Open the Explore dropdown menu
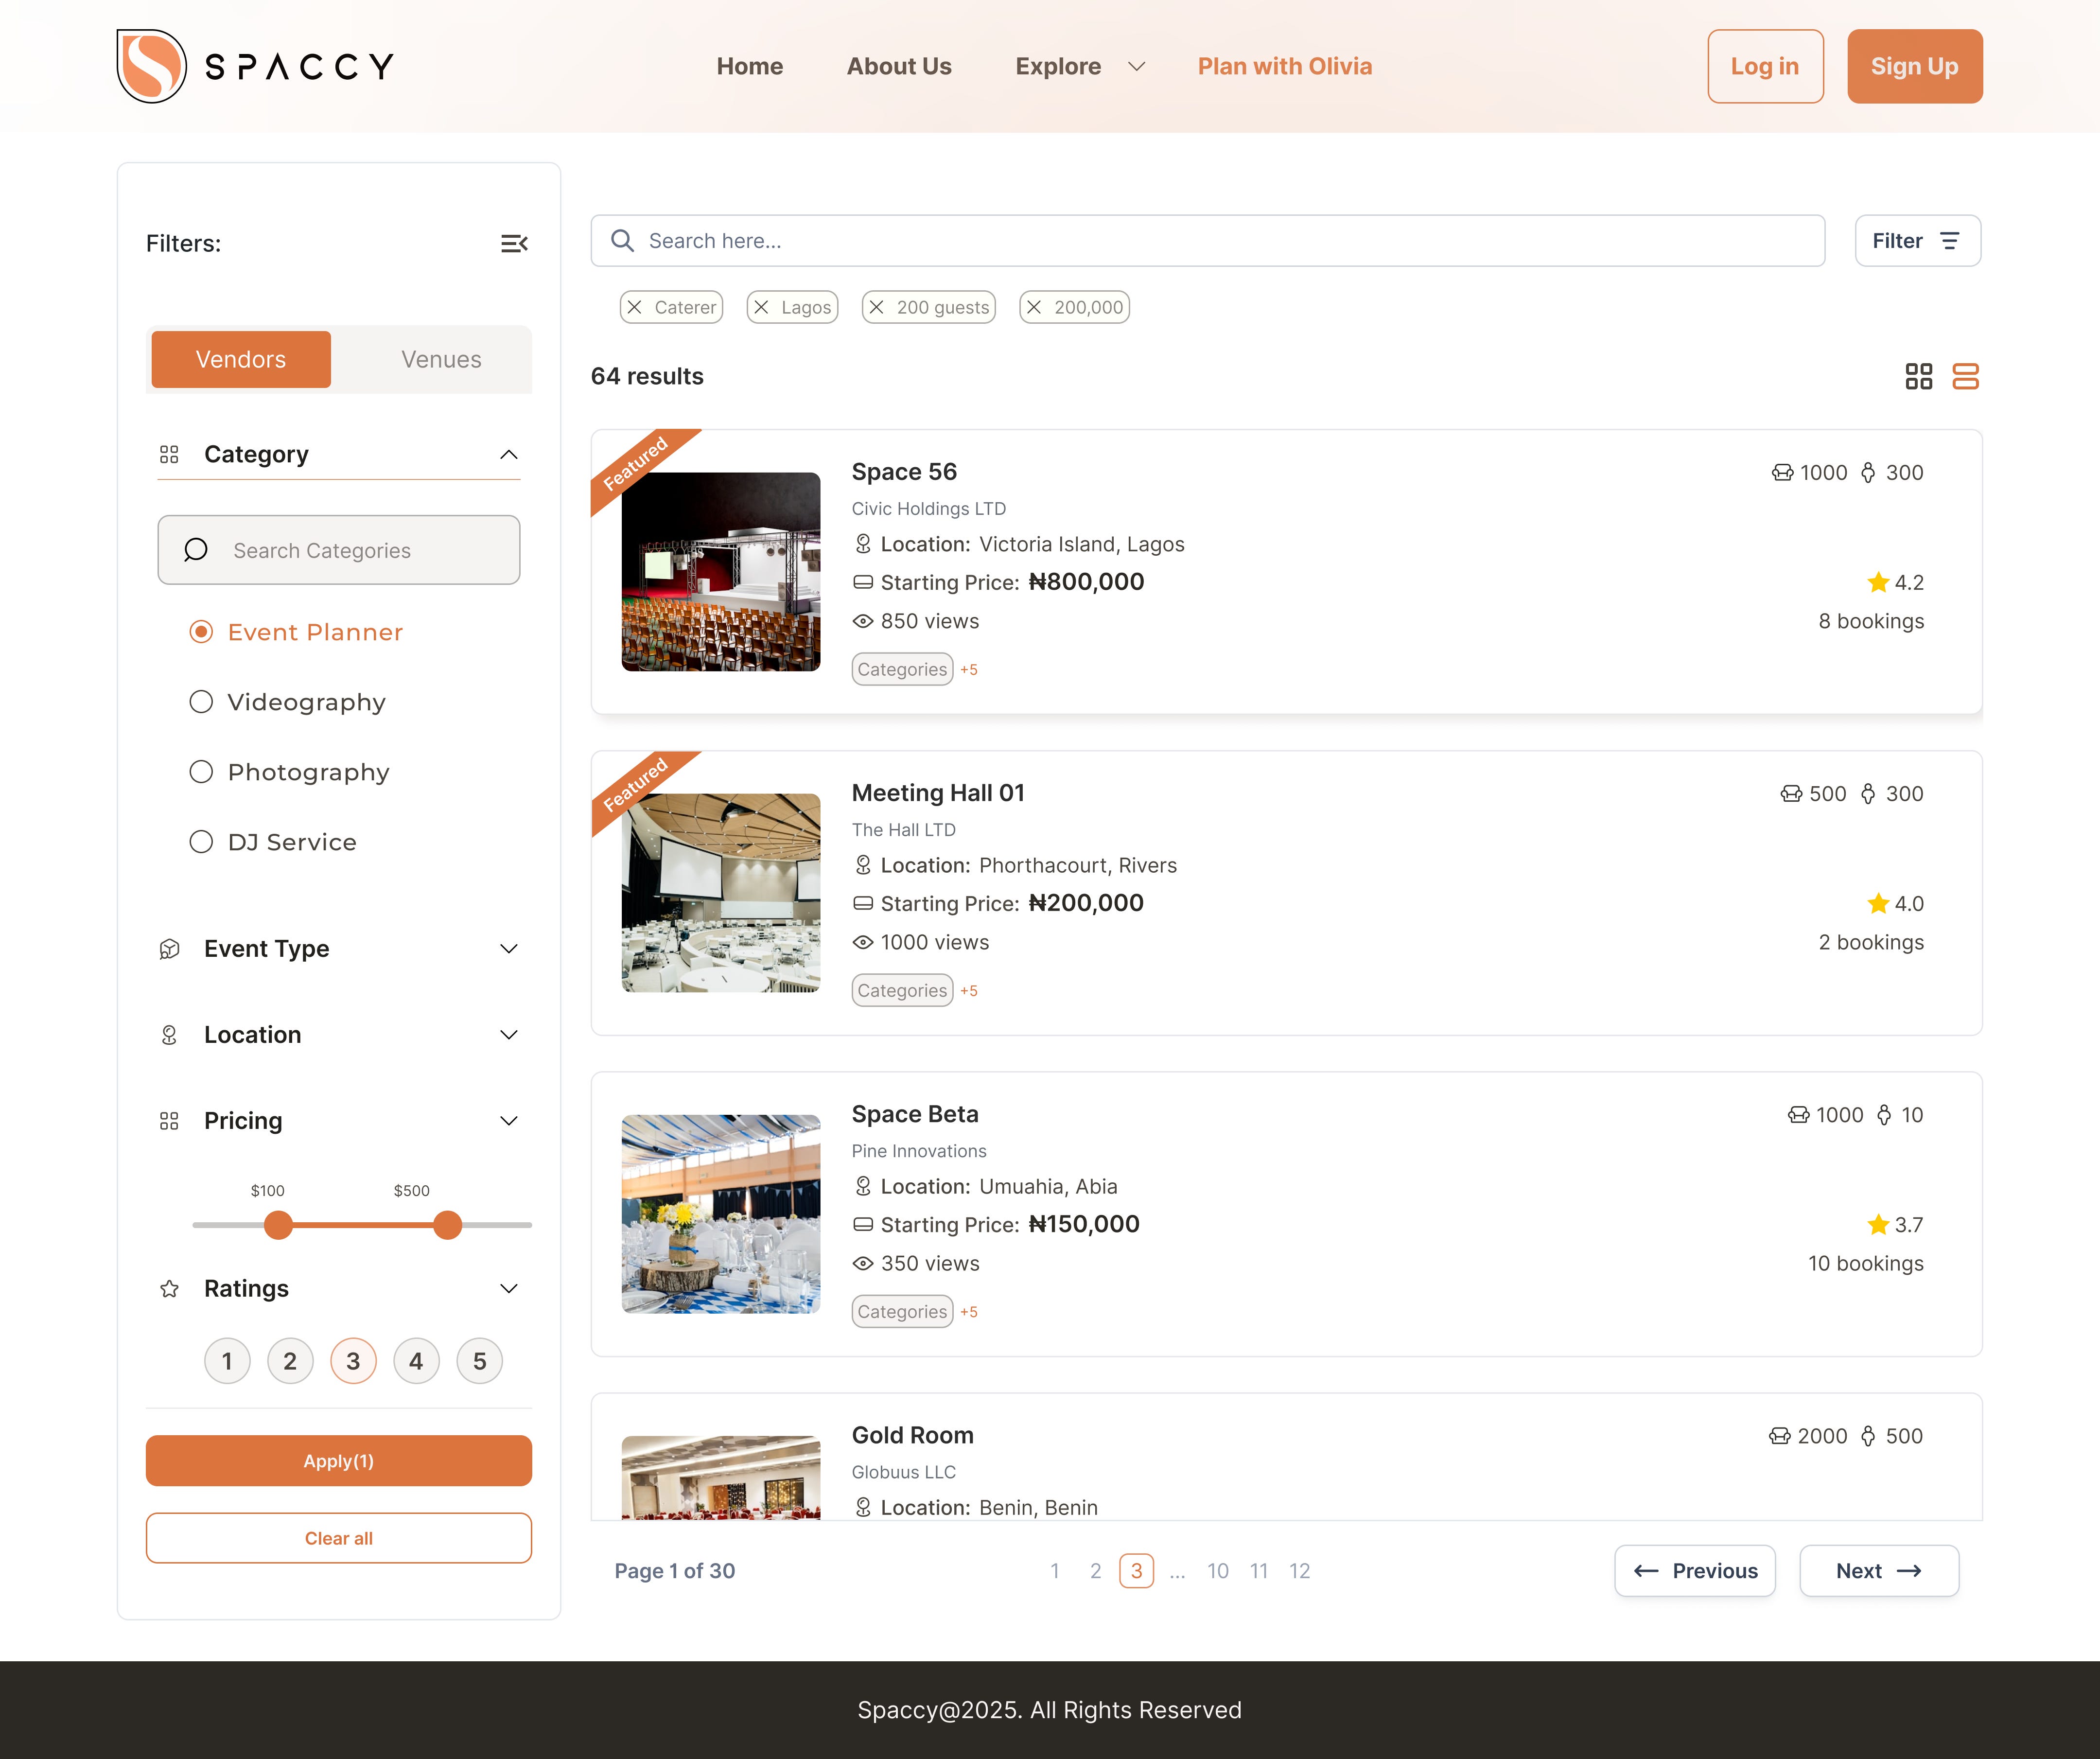This screenshot has height=1759, width=2100. 1080,66
